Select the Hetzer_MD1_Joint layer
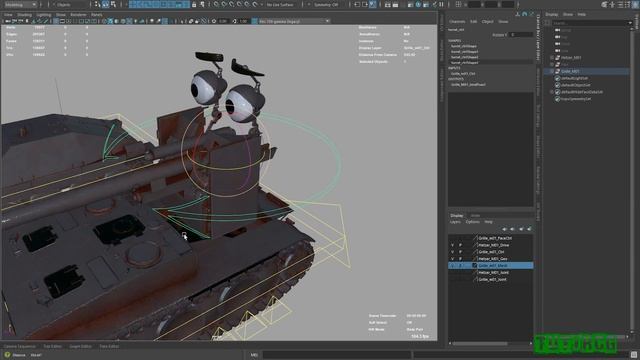The image size is (640, 360). tap(493, 273)
